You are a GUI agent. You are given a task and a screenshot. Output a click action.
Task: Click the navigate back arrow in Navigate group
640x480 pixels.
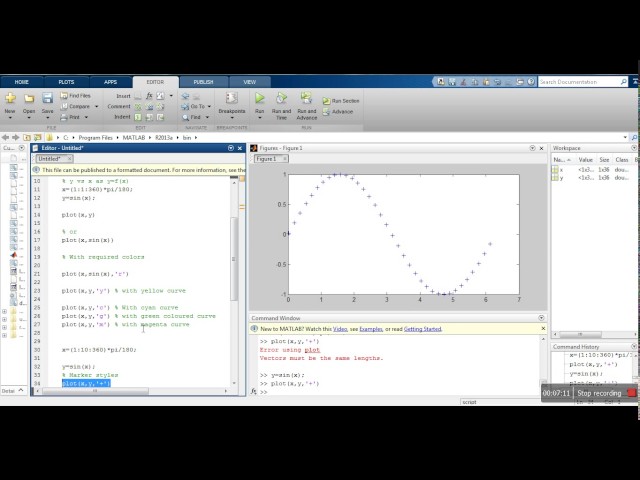[x=185, y=96]
